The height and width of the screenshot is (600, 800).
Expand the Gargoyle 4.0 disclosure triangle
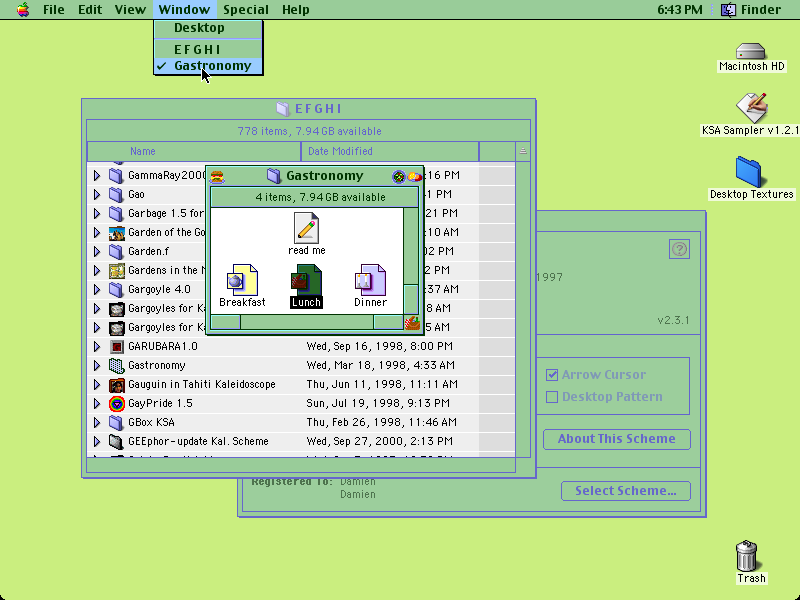pos(97,289)
